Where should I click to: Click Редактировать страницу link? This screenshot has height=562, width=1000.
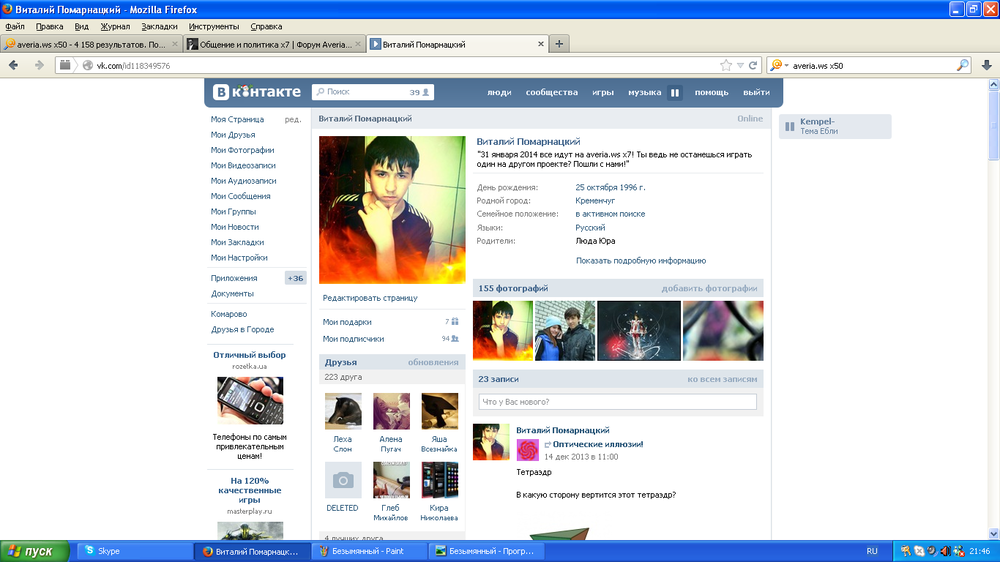tap(370, 298)
